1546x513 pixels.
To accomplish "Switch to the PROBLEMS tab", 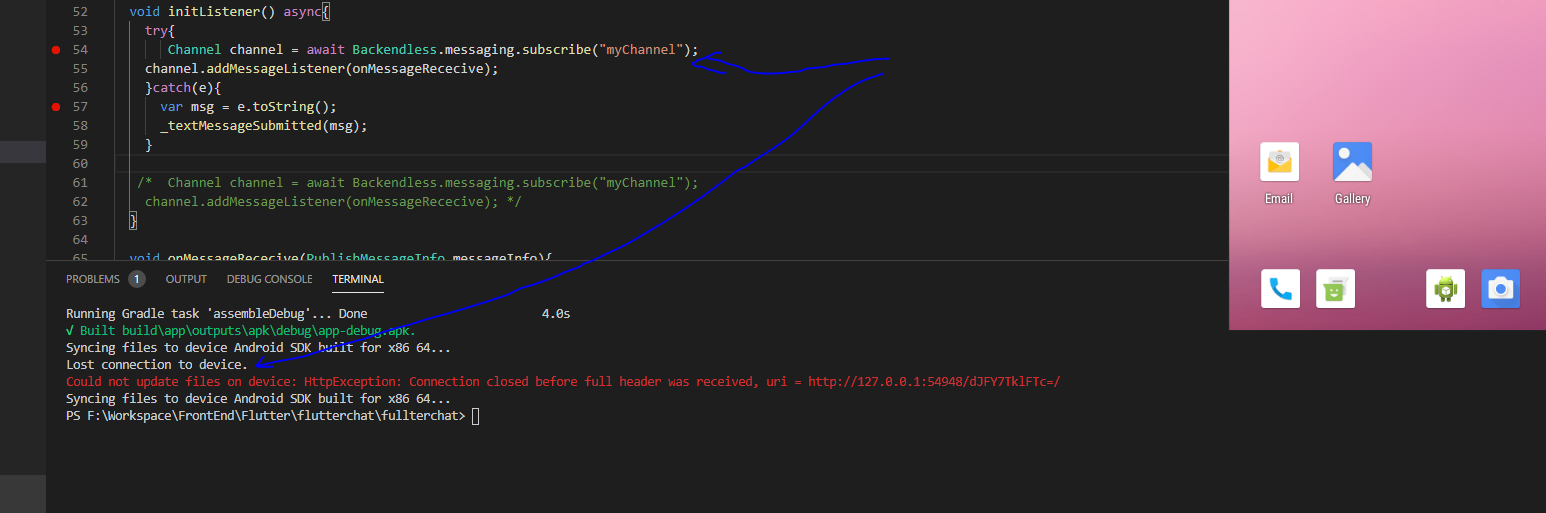I will point(92,279).
